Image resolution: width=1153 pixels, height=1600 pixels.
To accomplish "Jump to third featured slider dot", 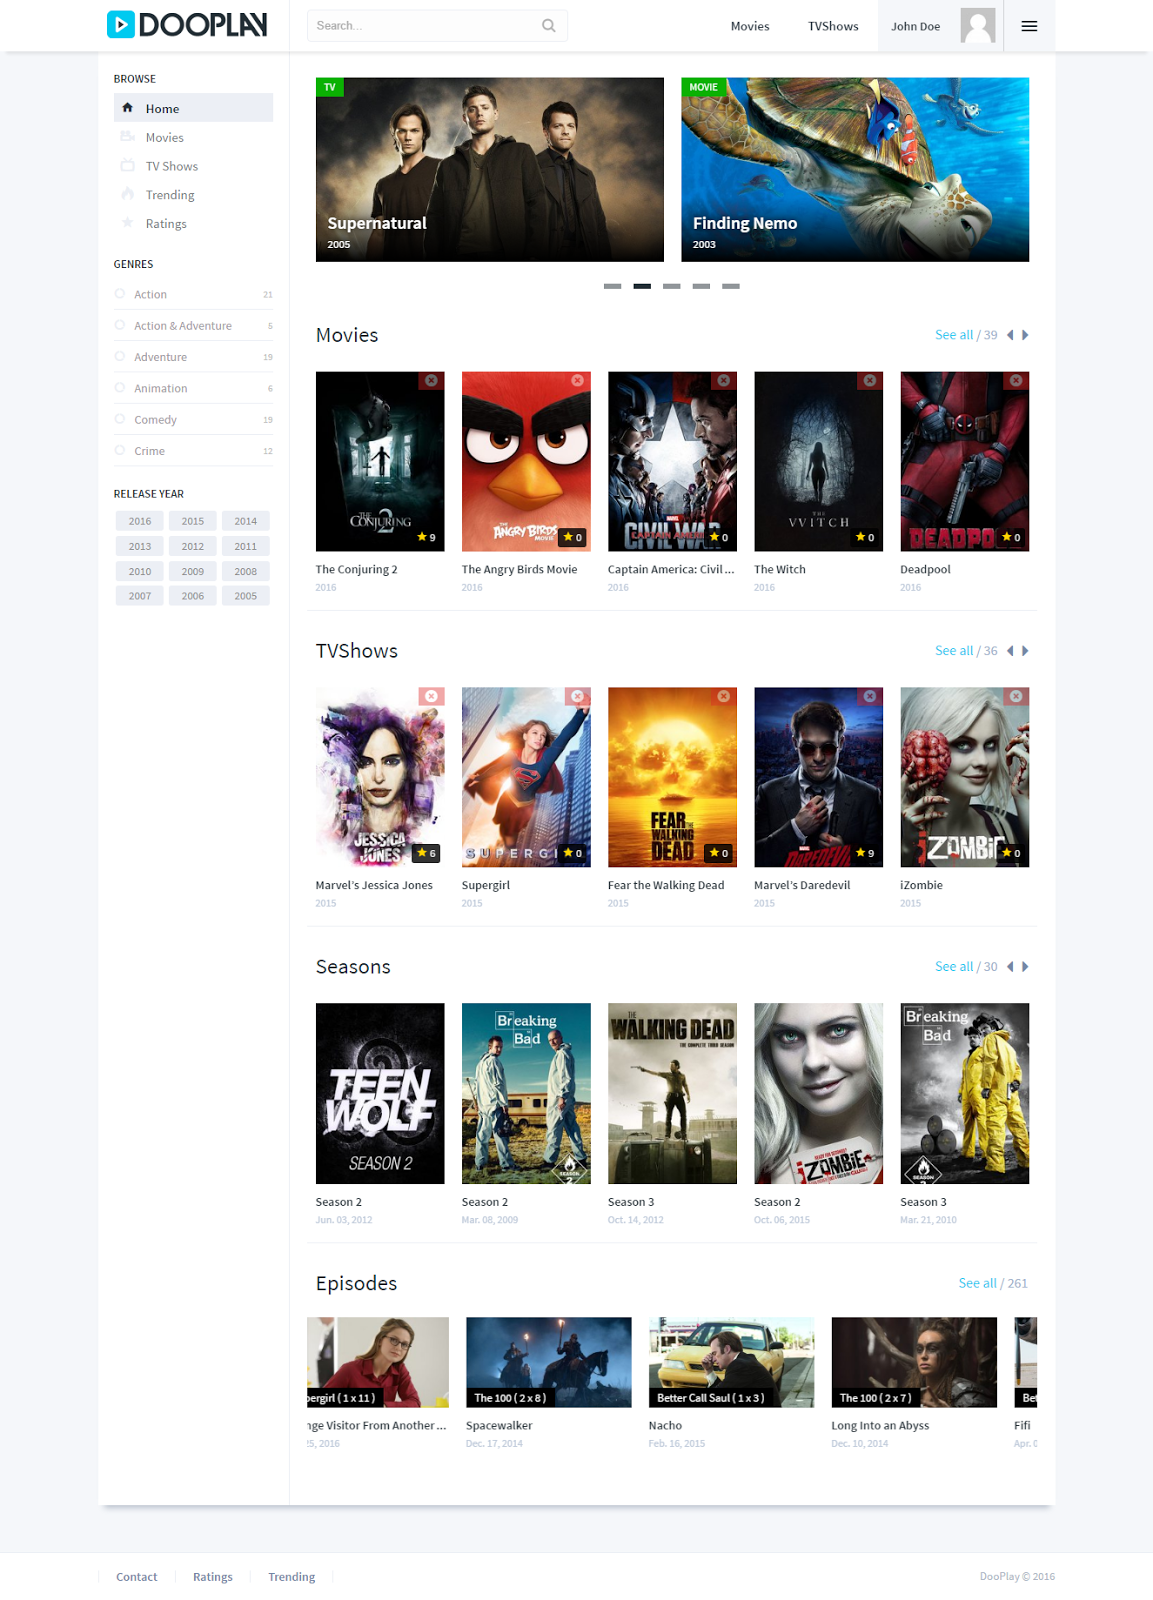I will 671,286.
